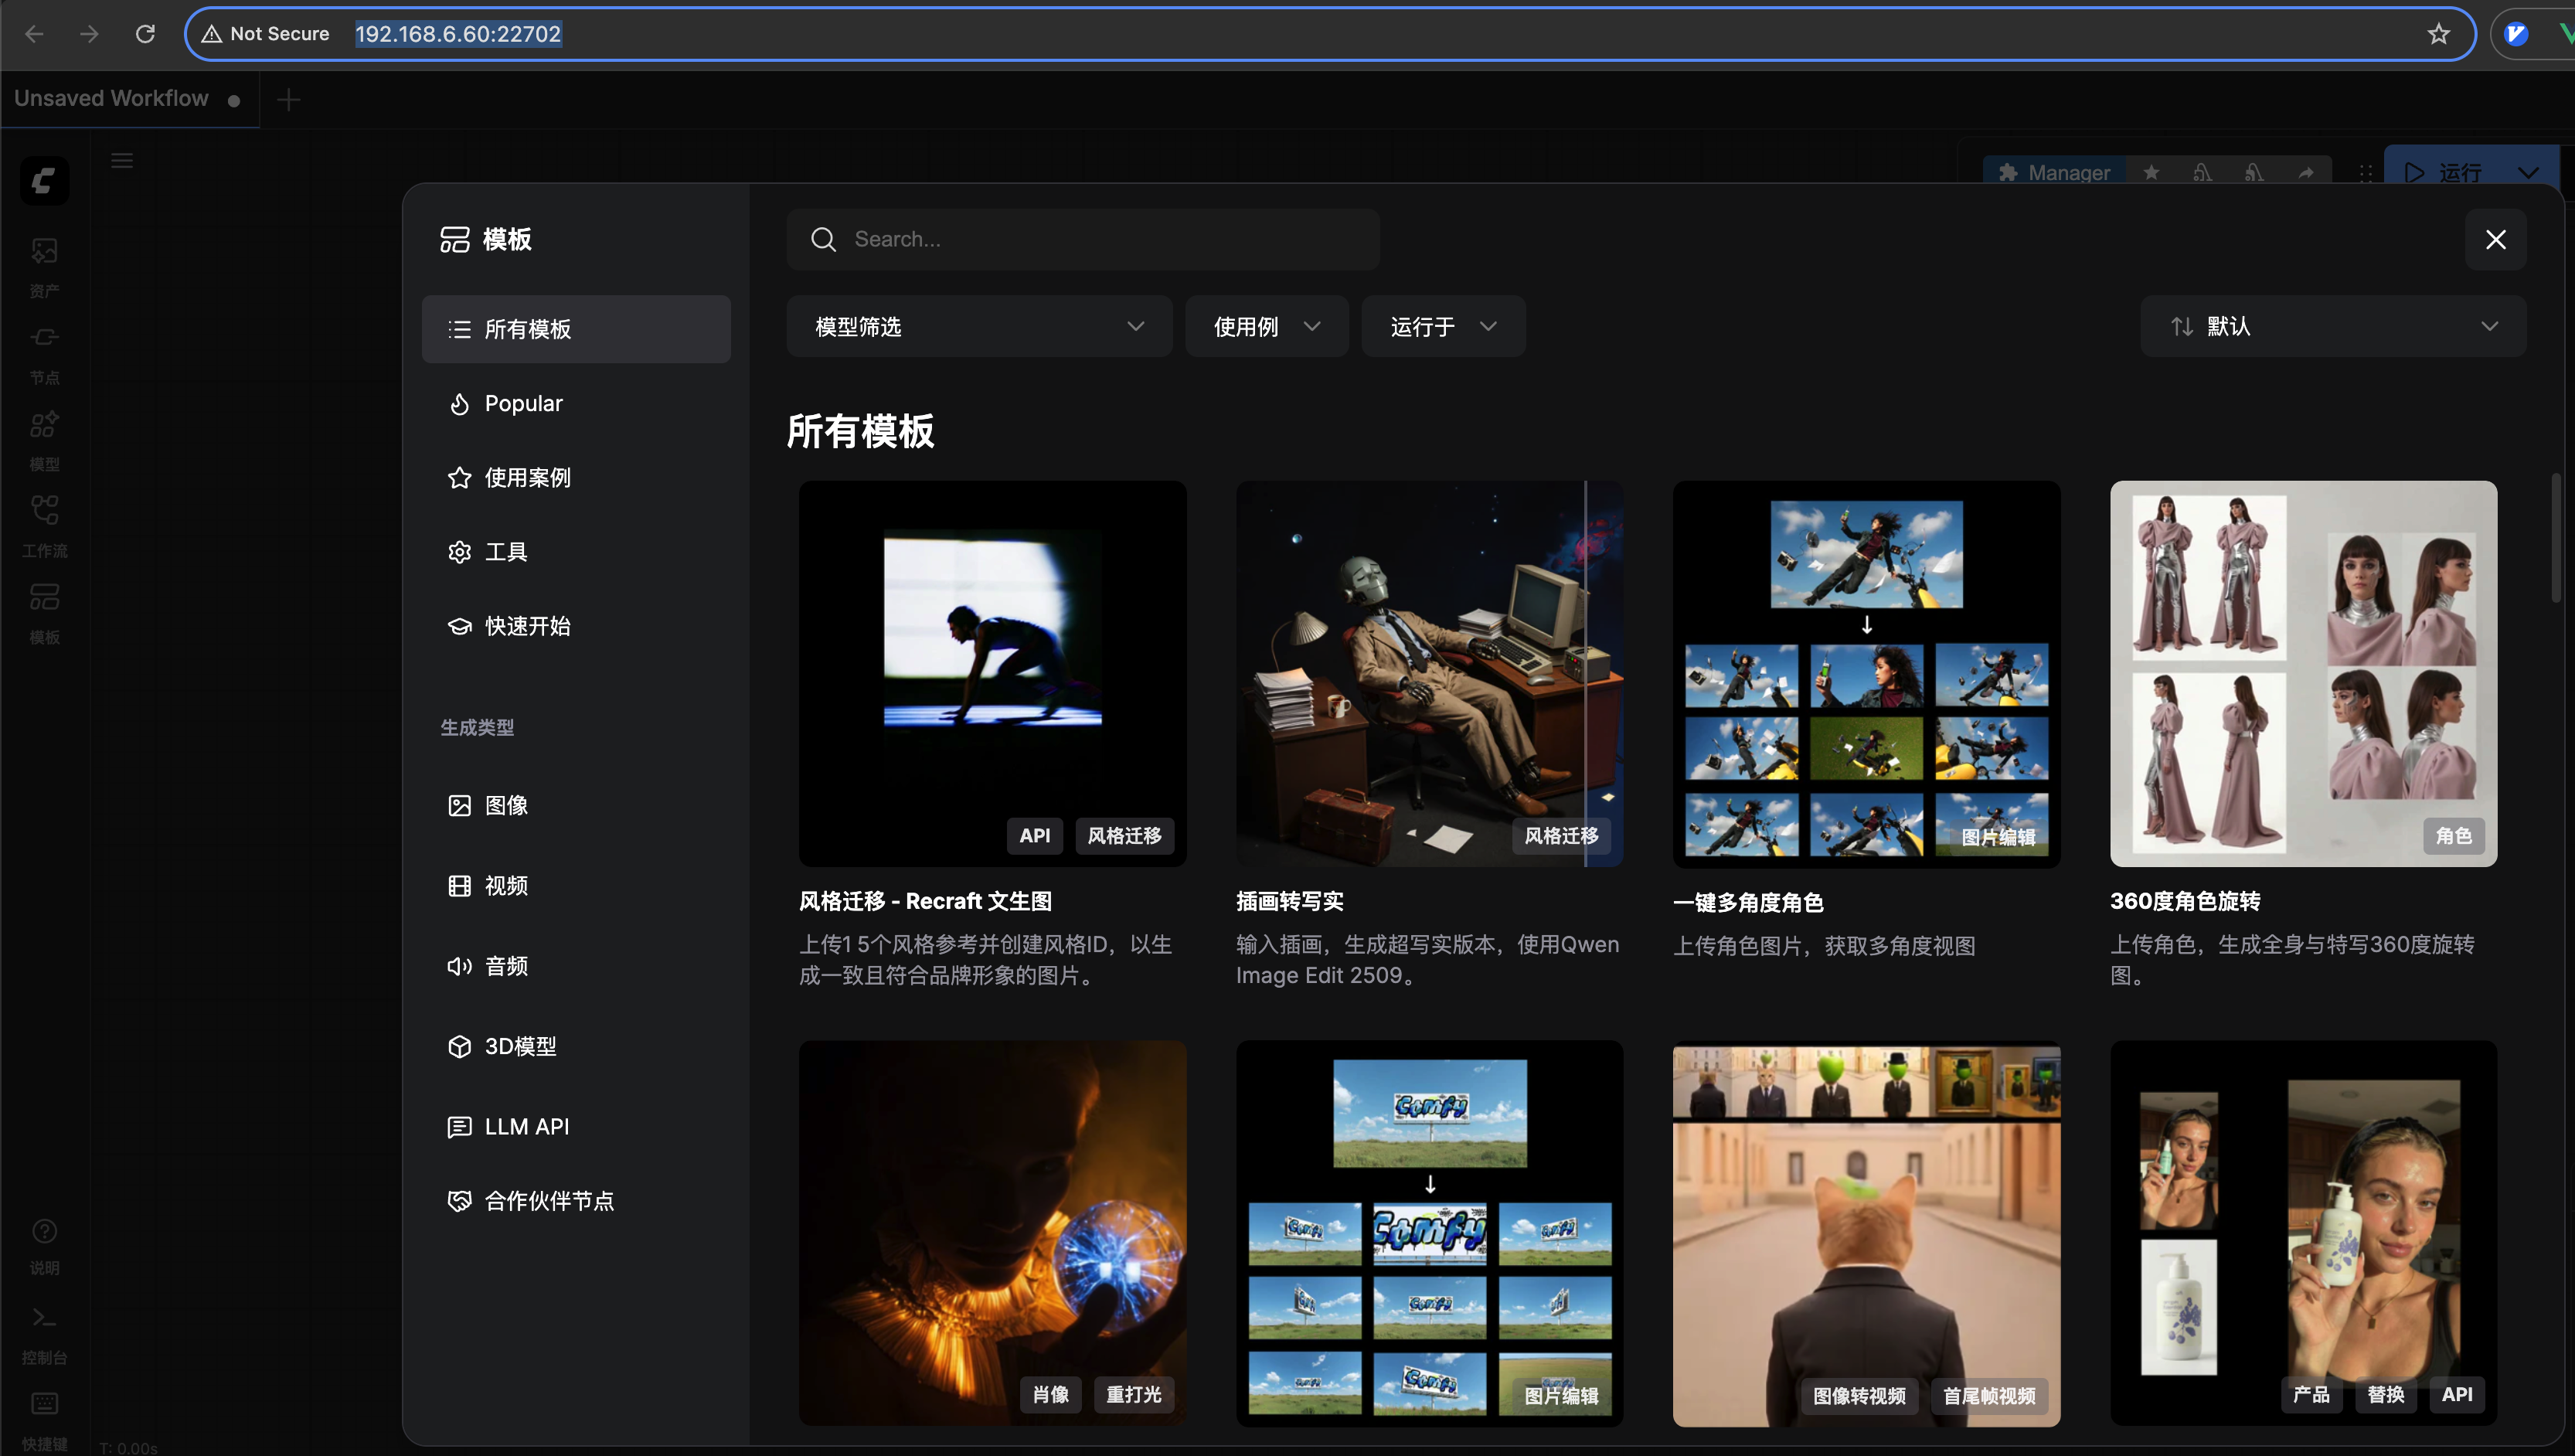Open the 3D模型 category in the sidebar

520,1046
